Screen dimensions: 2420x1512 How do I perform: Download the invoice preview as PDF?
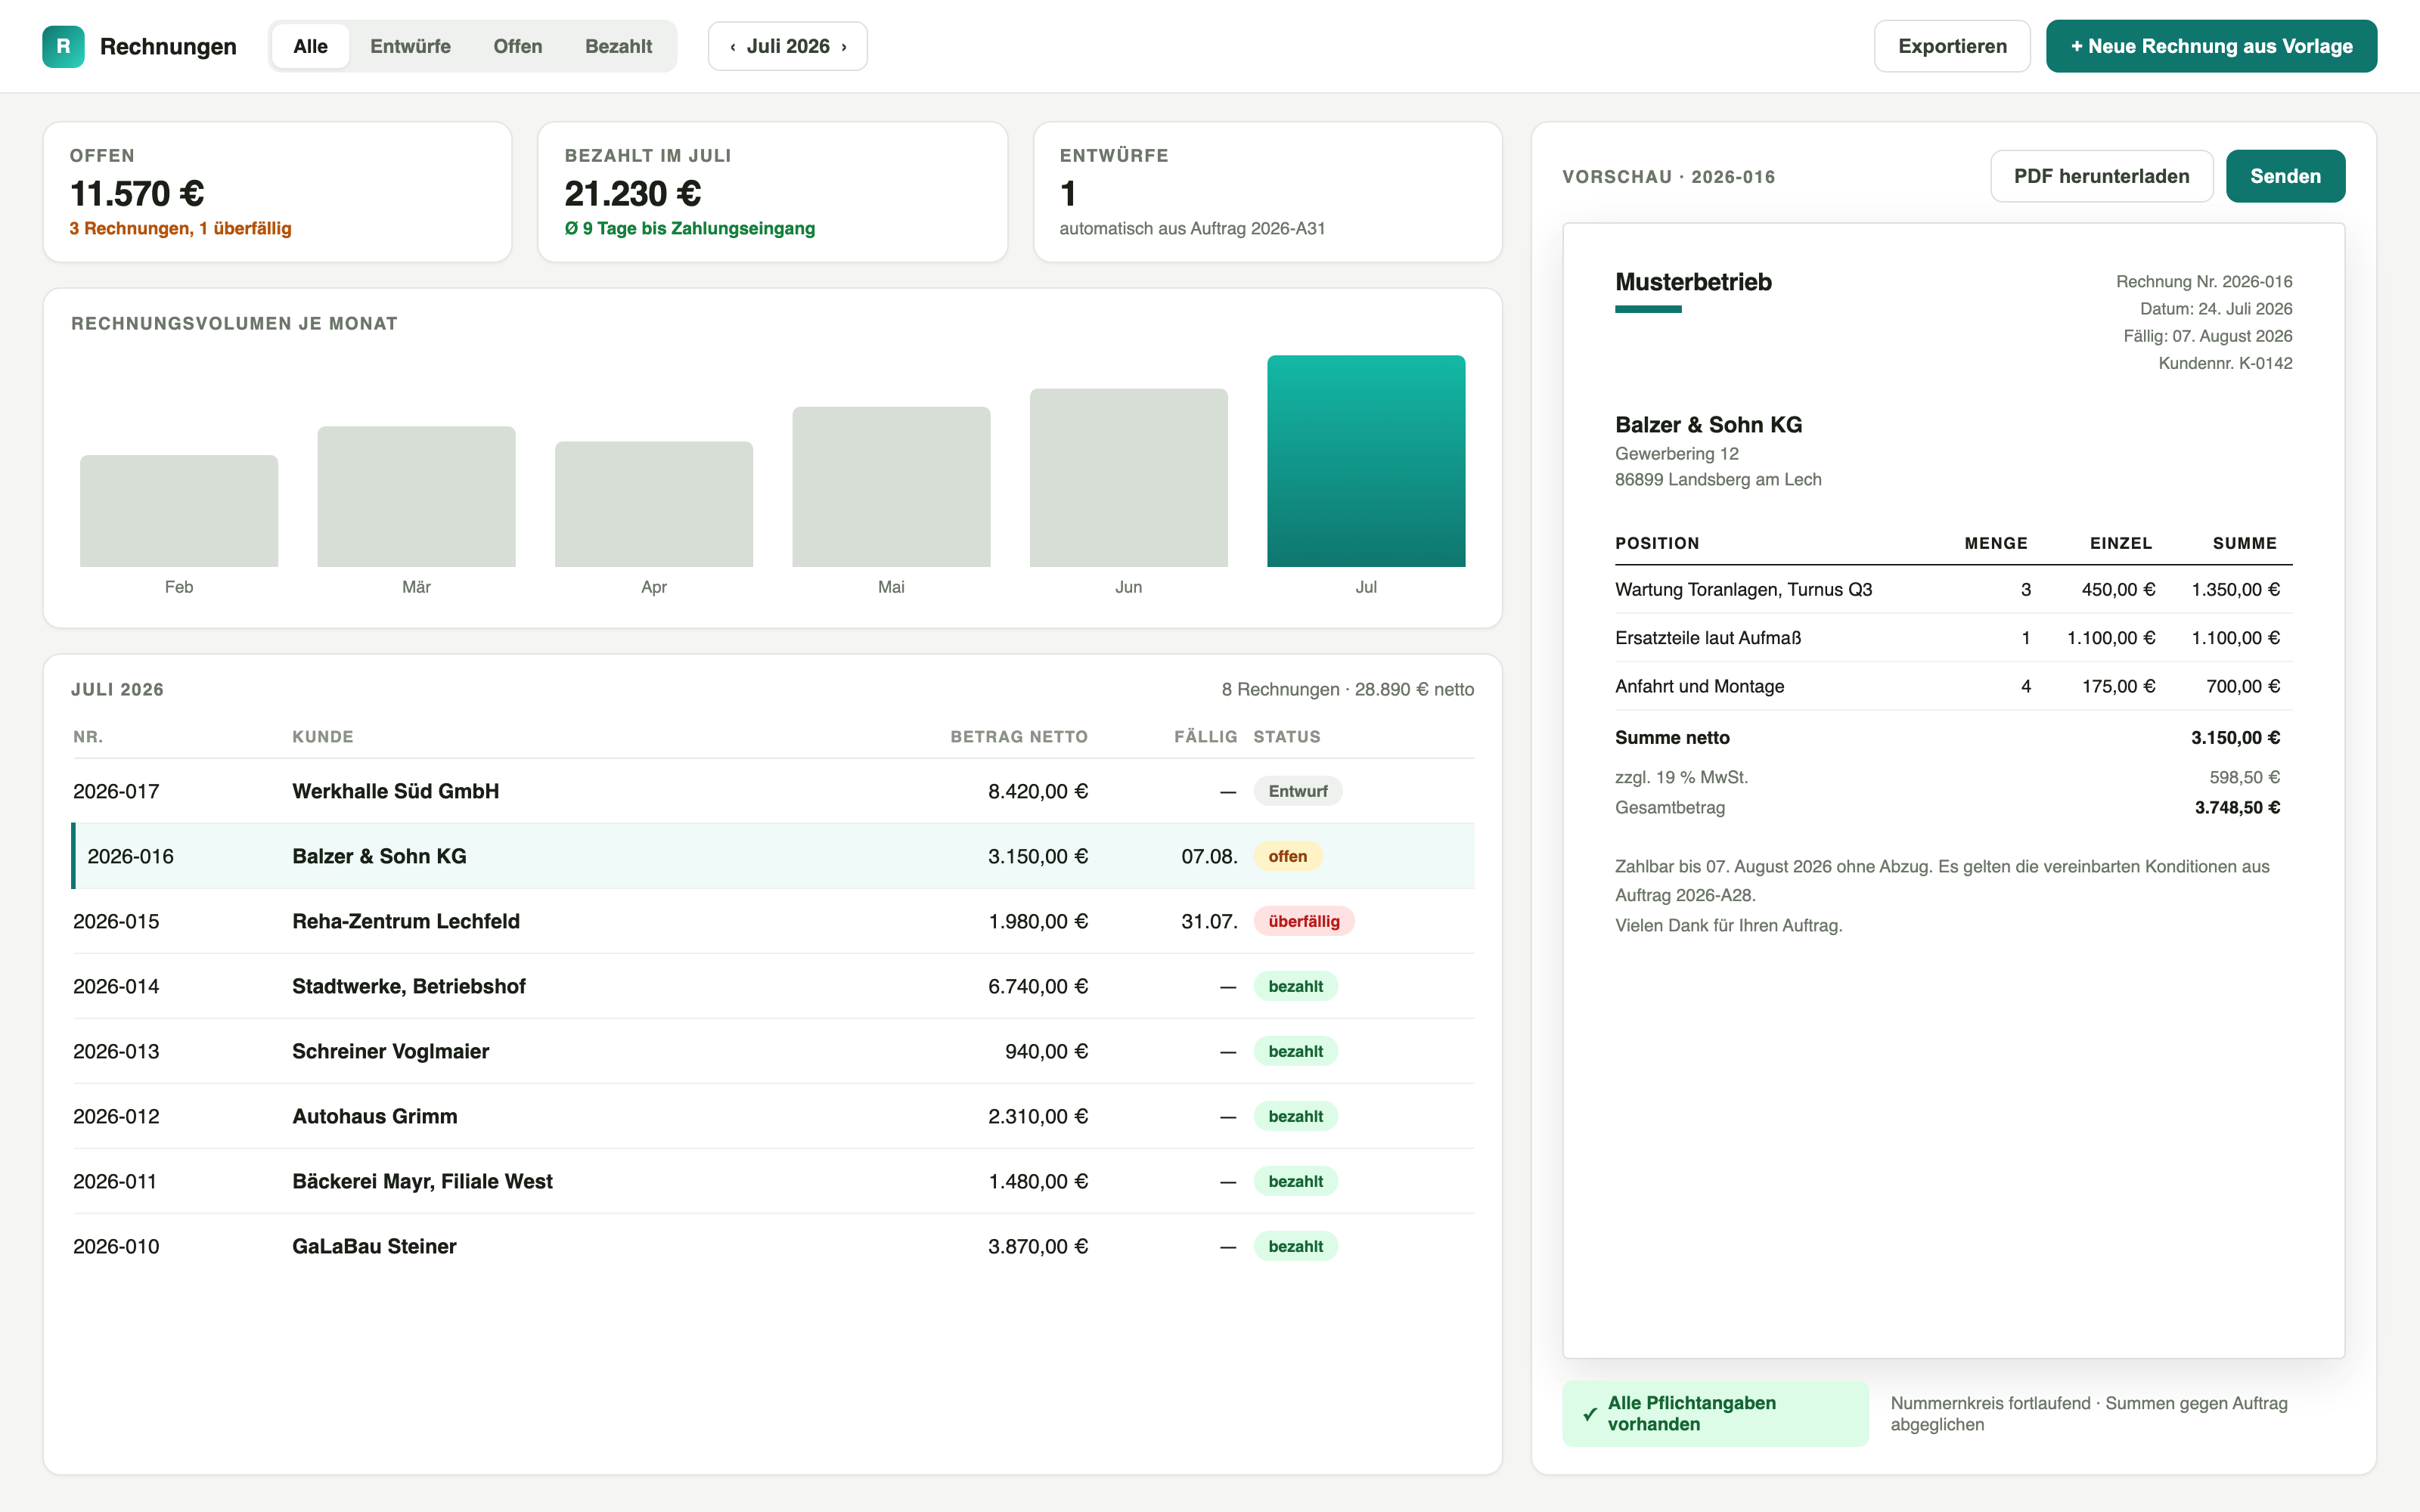[x=2101, y=176]
